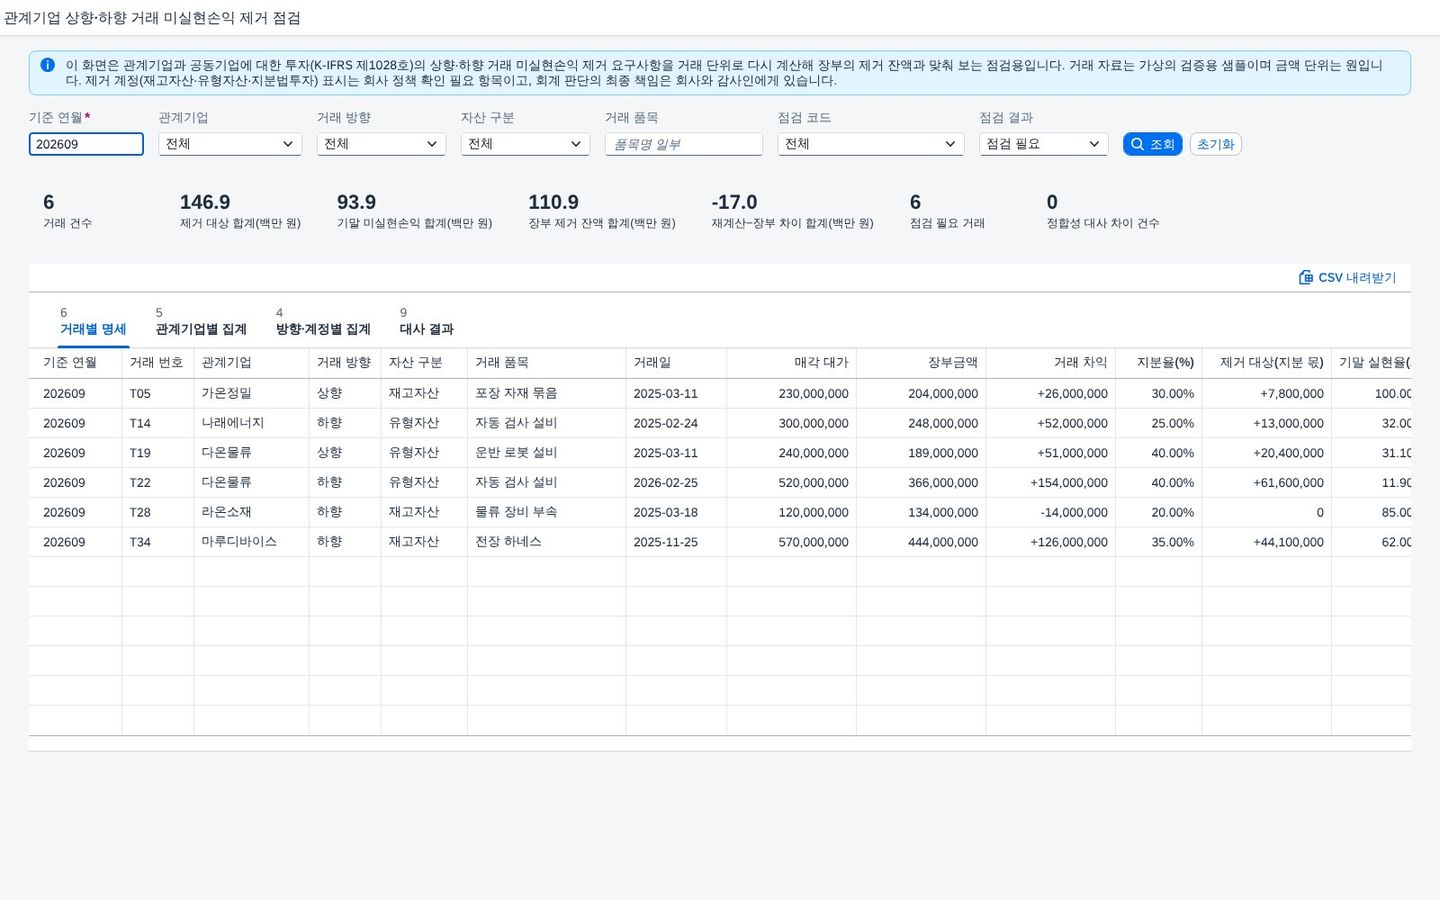The width and height of the screenshot is (1440, 900).
Task: Click the CSV 내려받기 link
Action: (x=1348, y=277)
